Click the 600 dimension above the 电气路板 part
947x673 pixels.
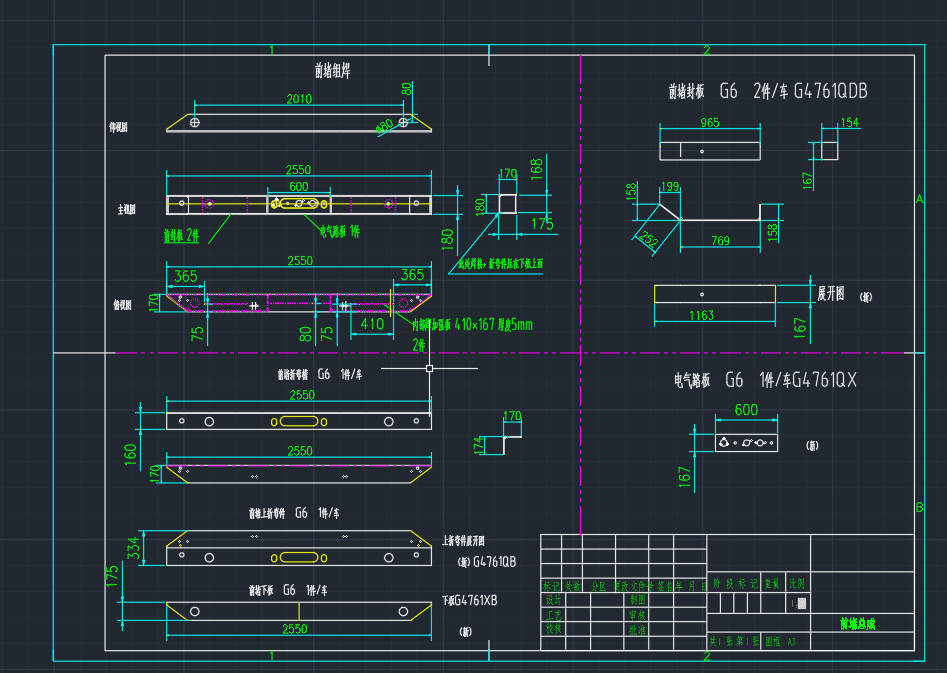pos(746,410)
